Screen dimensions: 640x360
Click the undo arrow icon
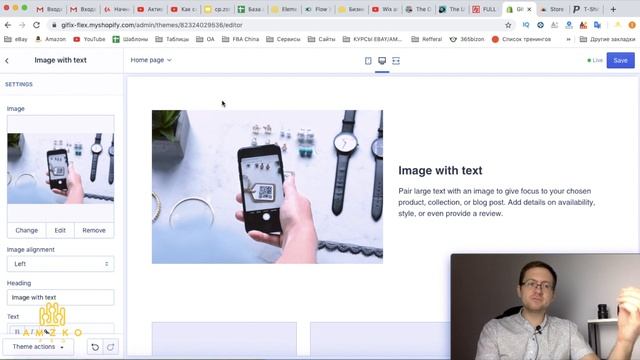tap(95, 347)
